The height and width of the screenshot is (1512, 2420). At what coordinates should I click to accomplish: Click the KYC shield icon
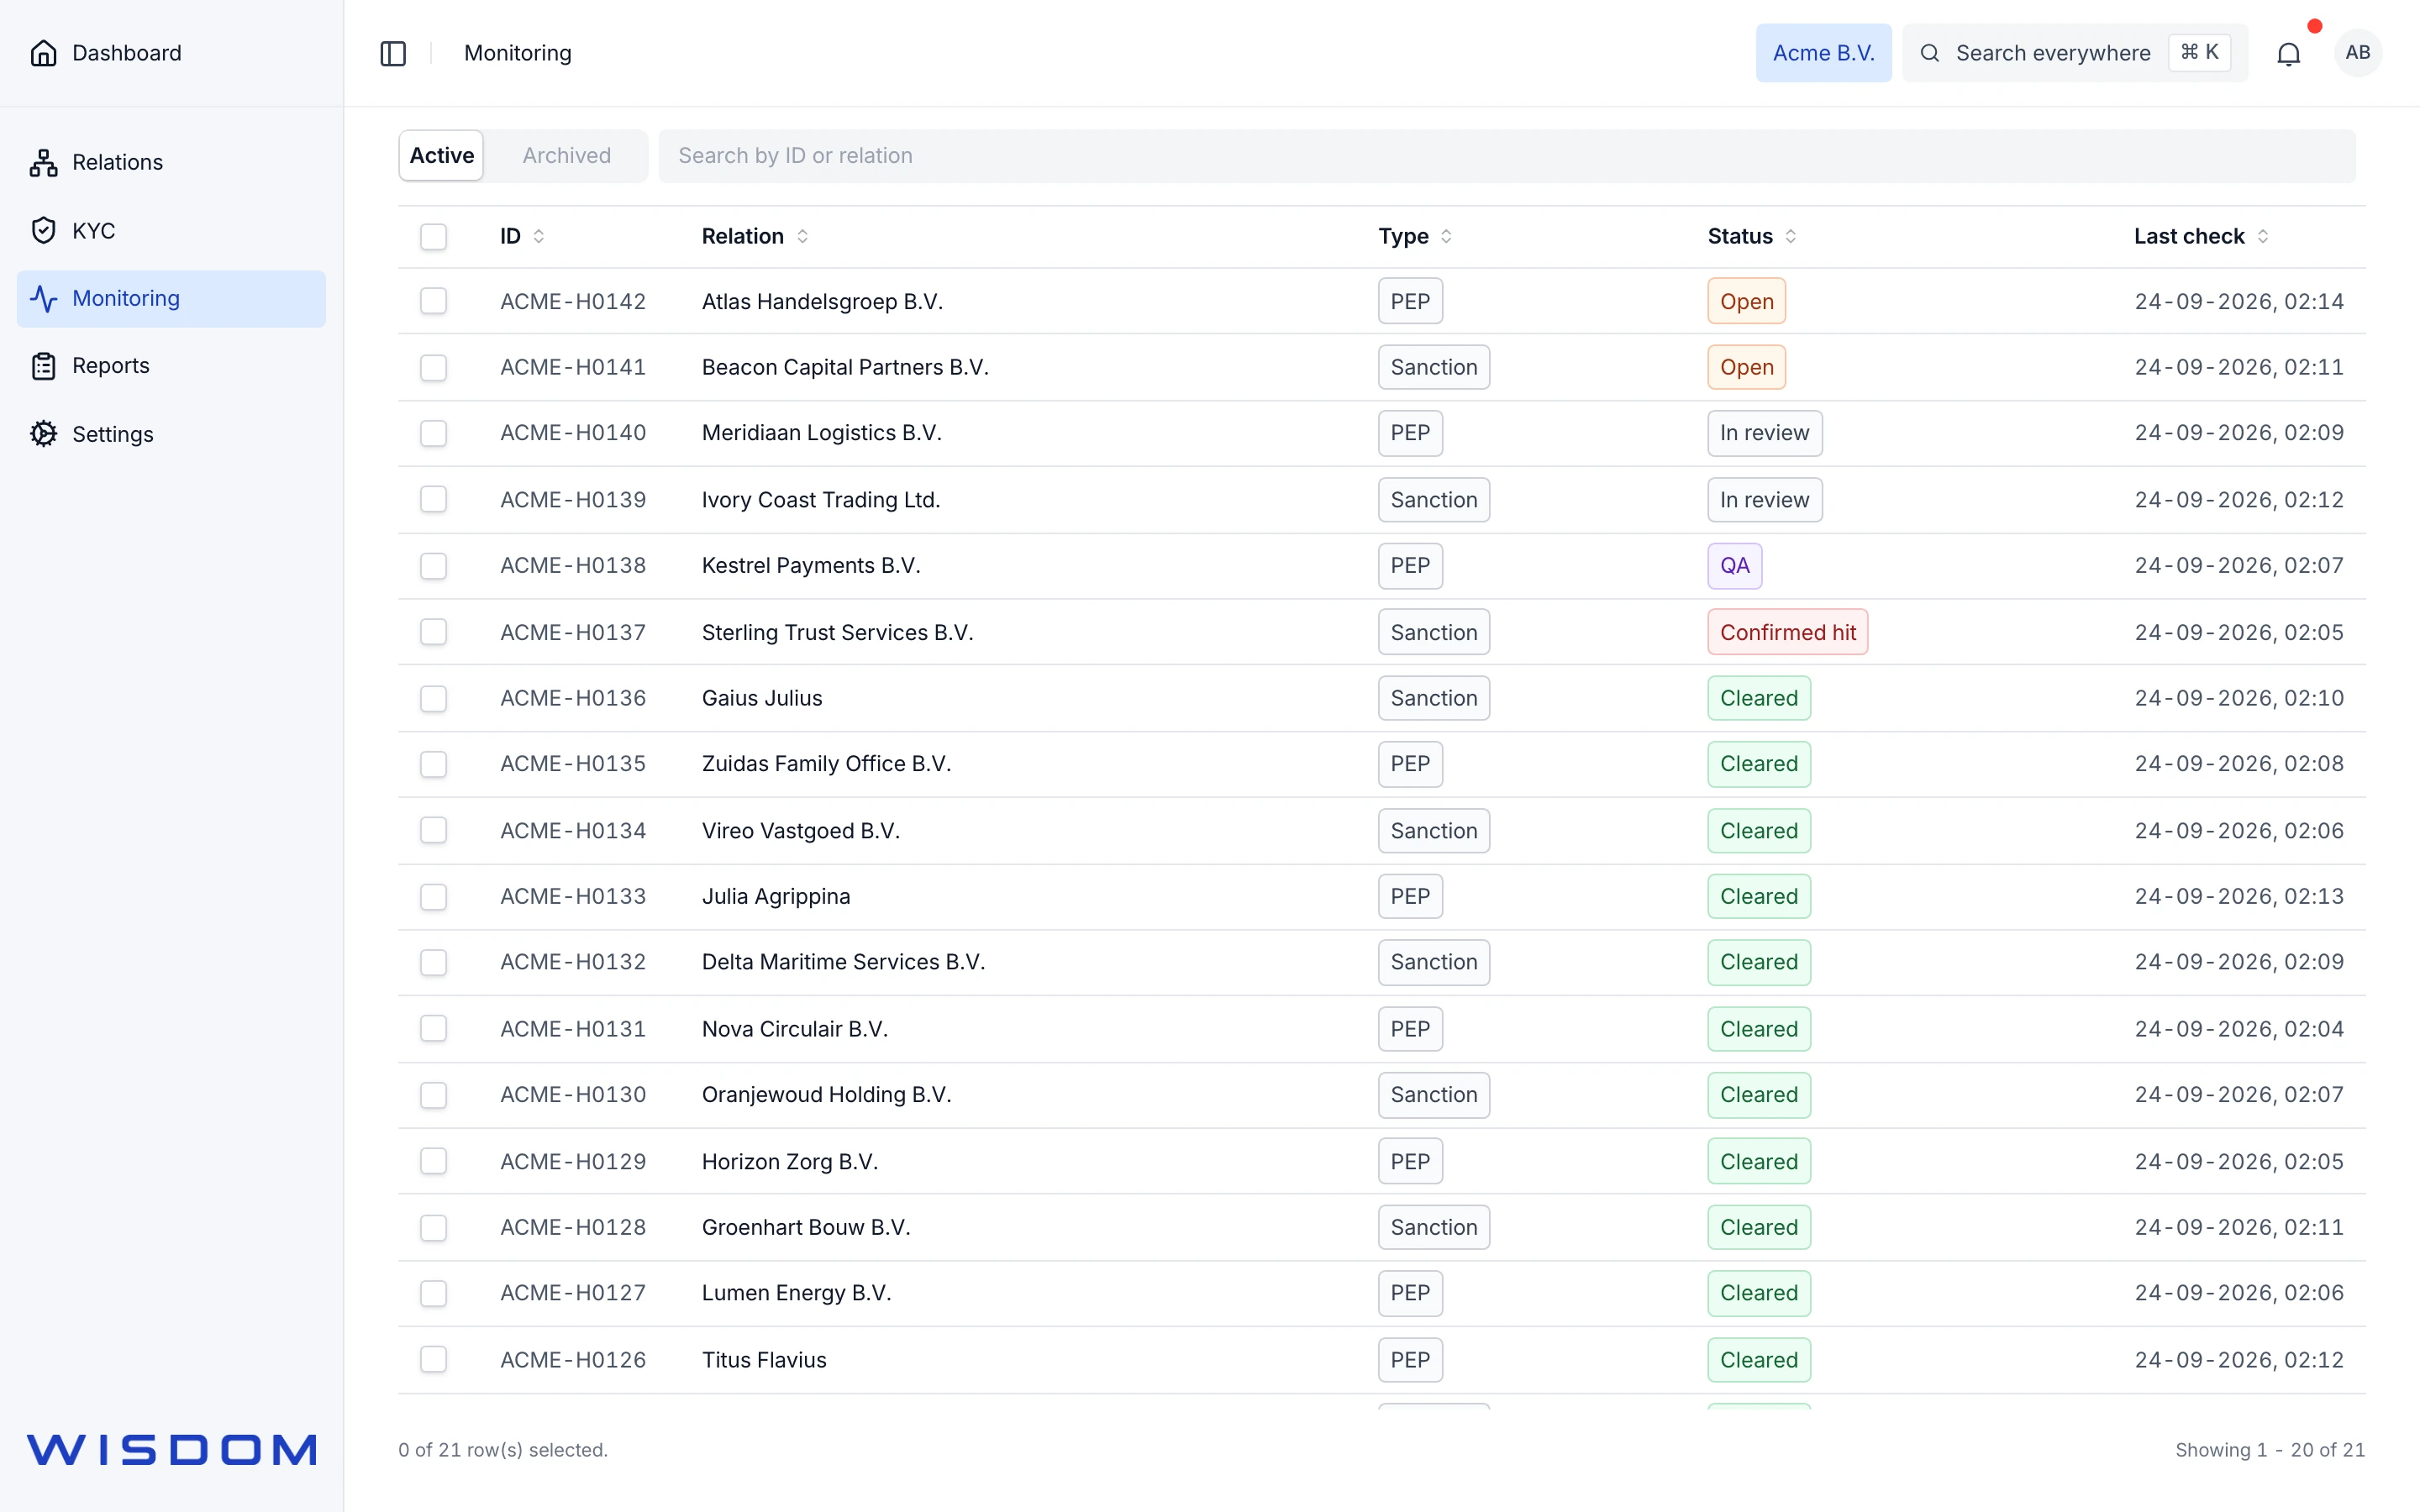tap(43, 230)
